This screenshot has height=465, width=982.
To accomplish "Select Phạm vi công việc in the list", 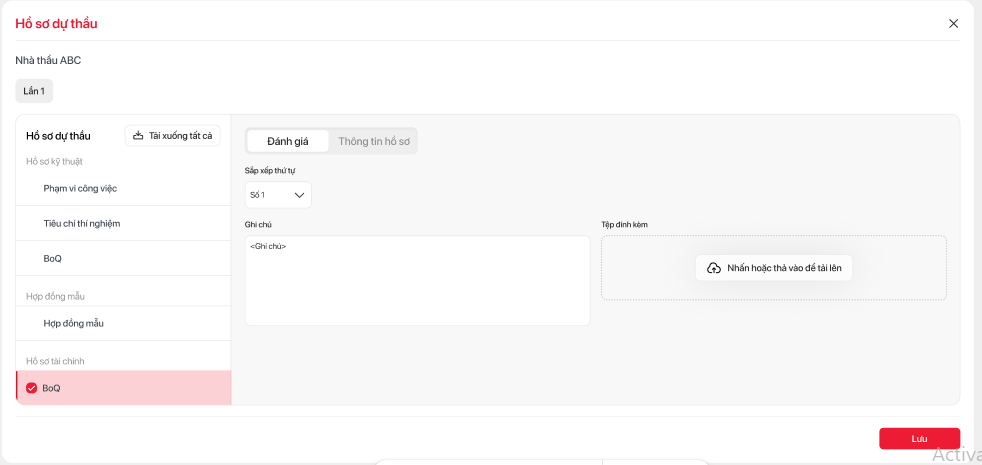I will point(87,188).
